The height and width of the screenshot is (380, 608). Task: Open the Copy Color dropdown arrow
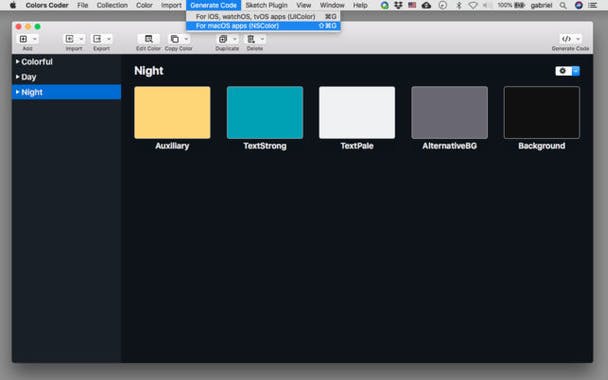(x=186, y=39)
